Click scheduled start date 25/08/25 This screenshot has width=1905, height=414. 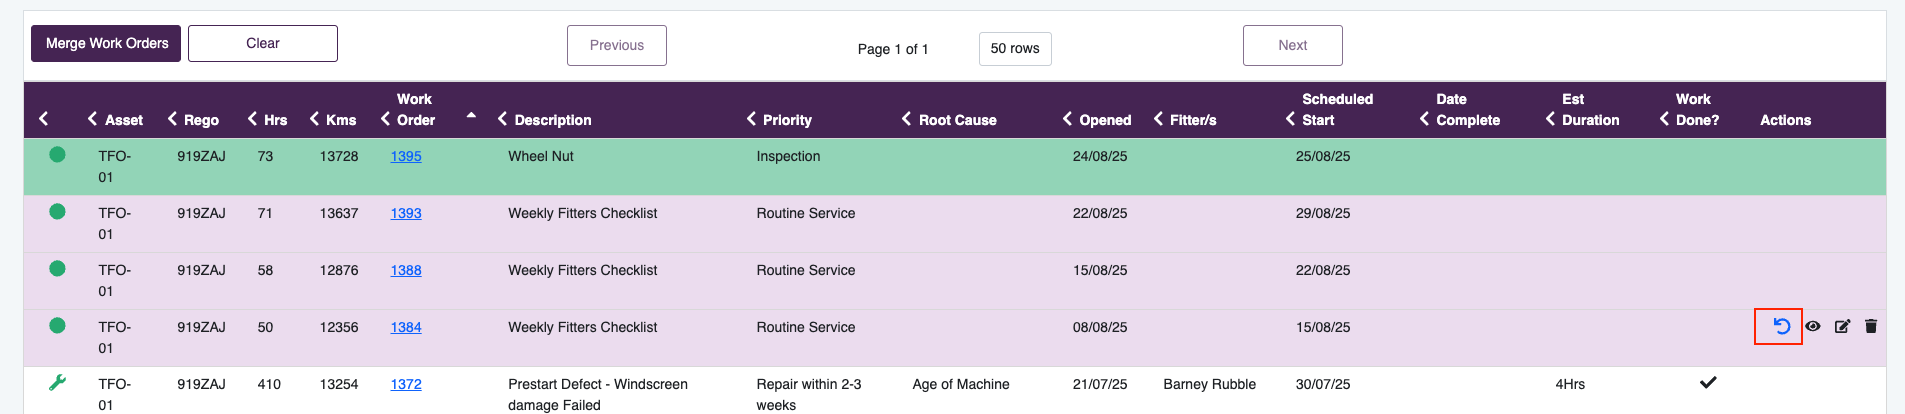[x=1323, y=156]
